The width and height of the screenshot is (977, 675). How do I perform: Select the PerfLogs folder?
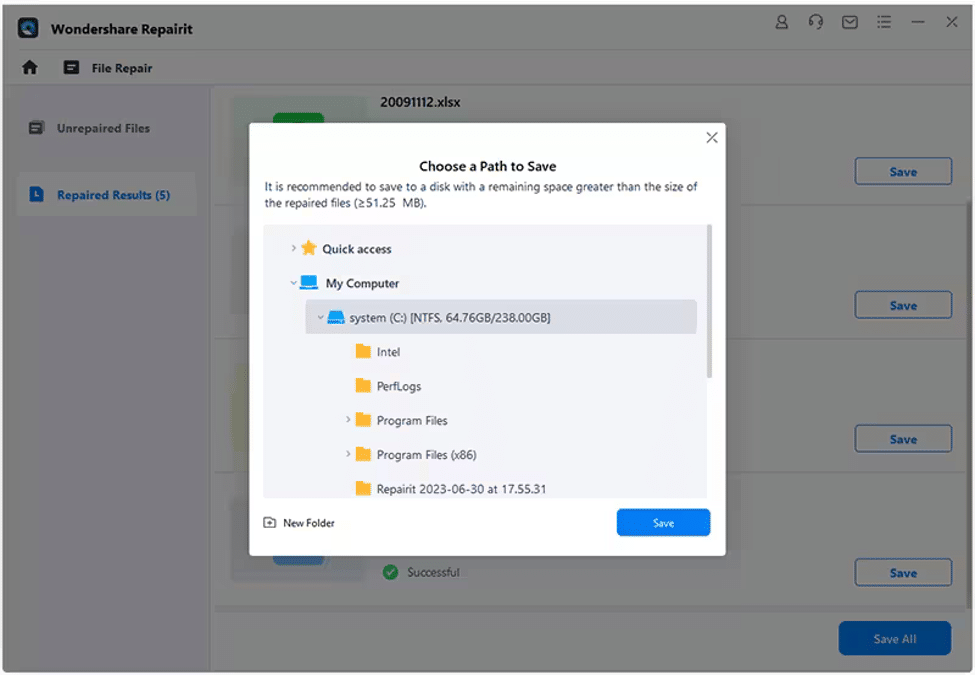coord(399,386)
